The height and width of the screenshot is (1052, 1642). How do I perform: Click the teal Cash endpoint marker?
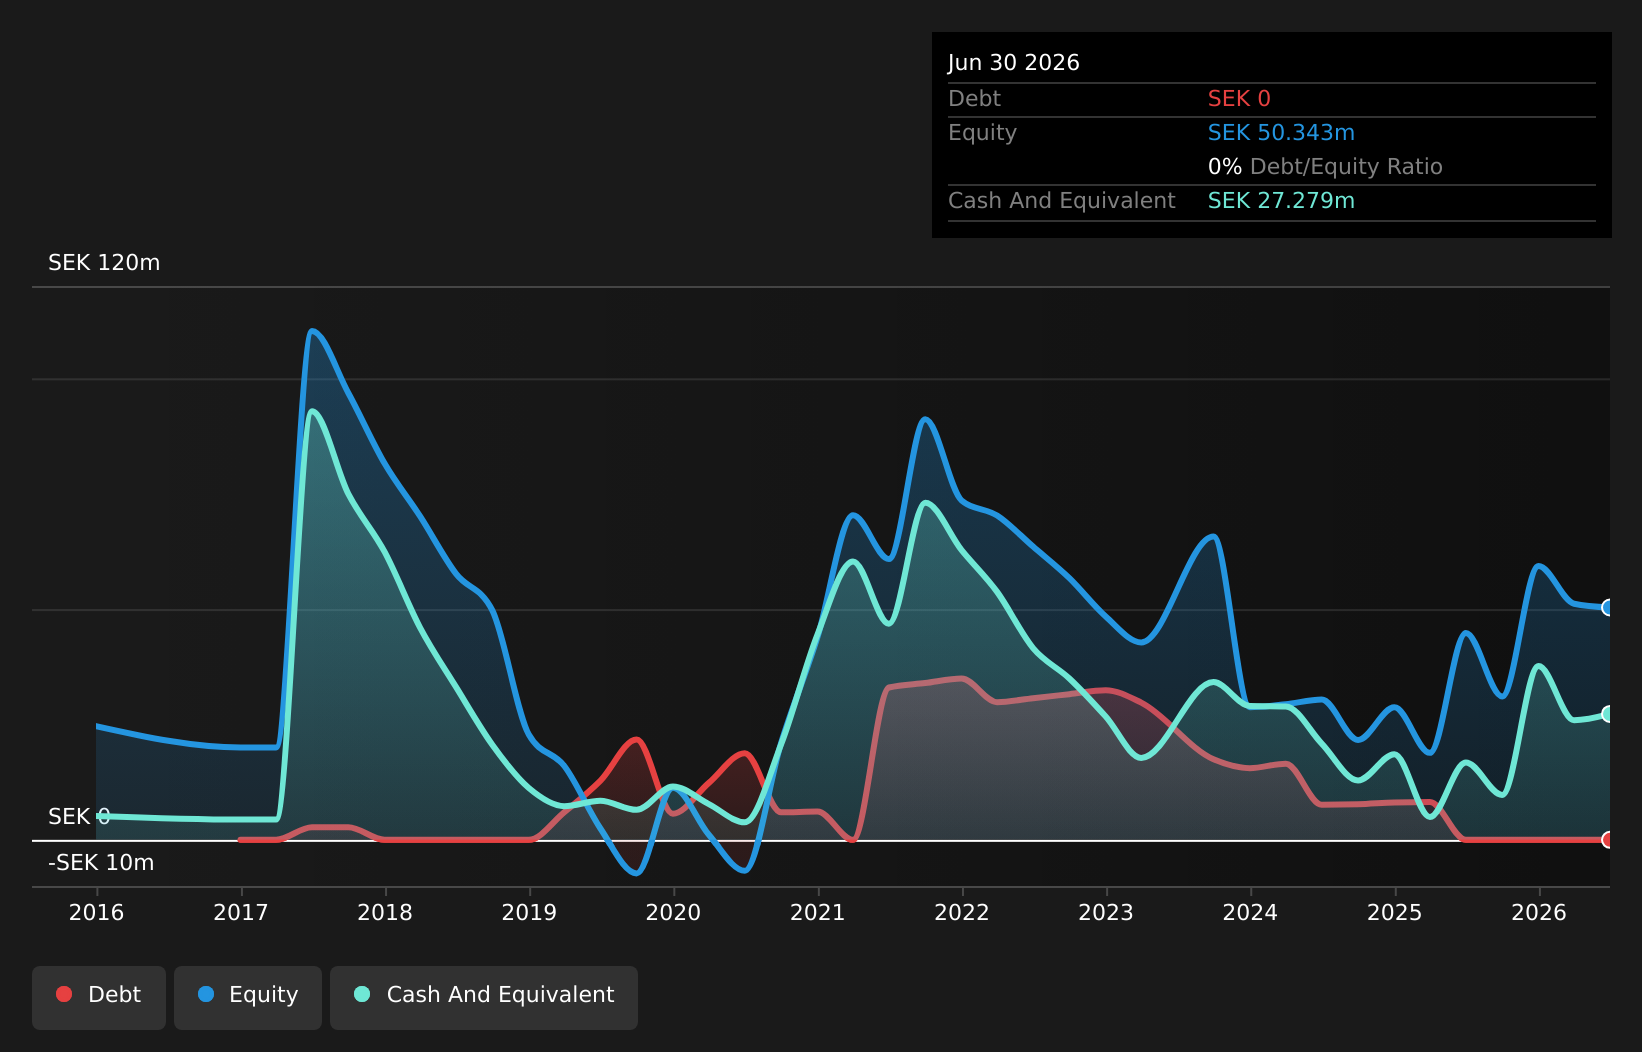[x=1608, y=713]
